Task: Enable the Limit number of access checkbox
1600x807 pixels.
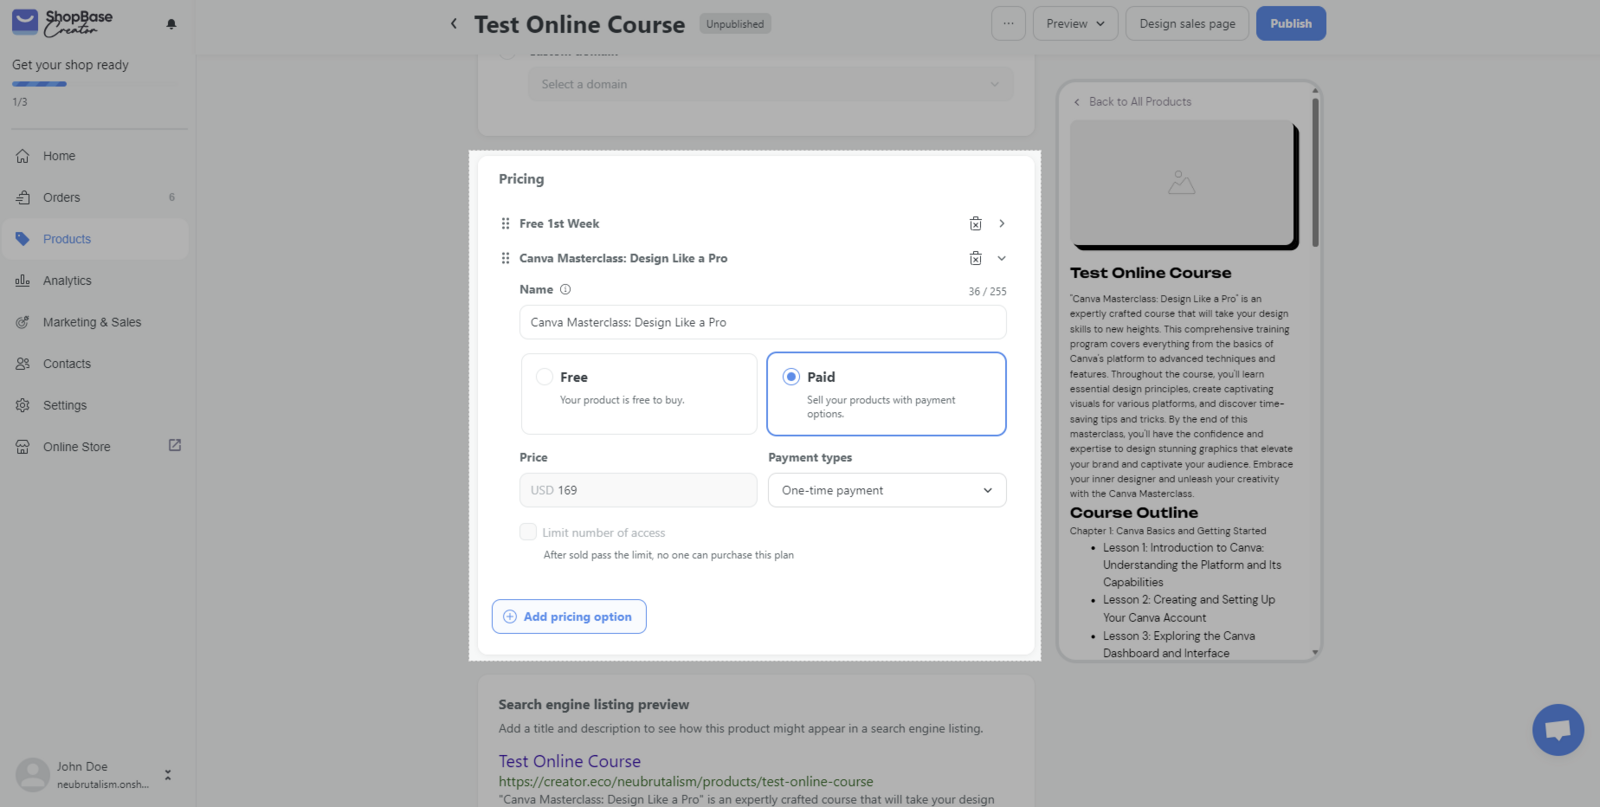Action: (528, 532)
